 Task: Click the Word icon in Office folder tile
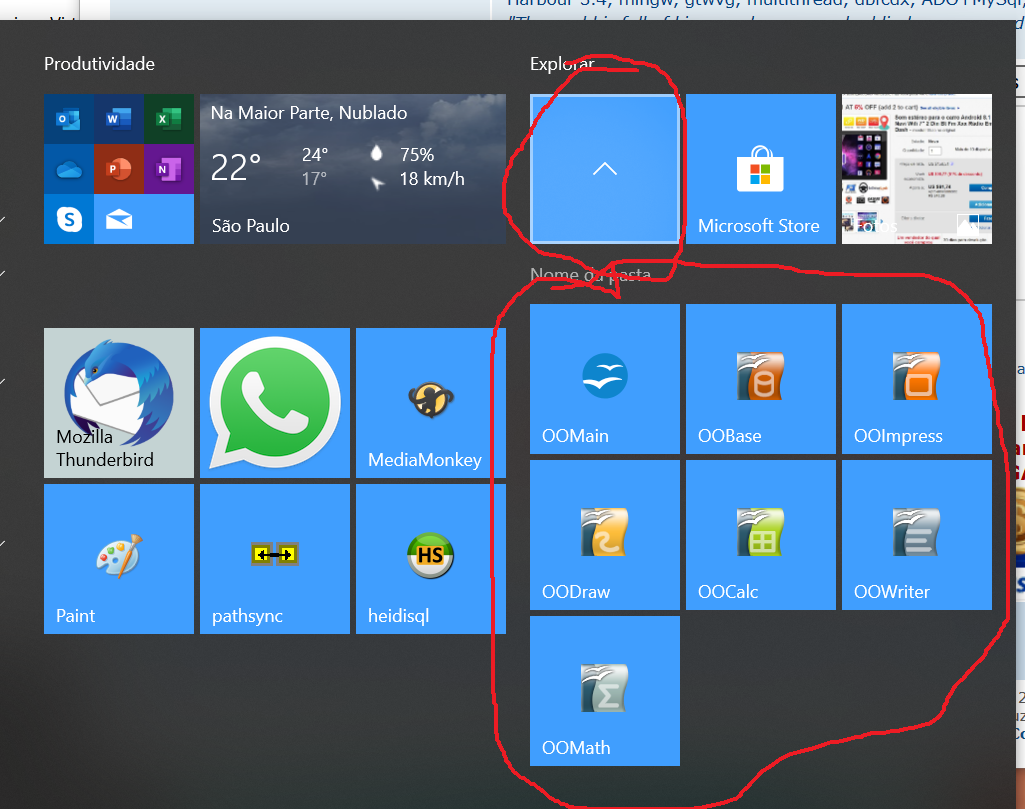pyautogui.click(x=118, y=120)
